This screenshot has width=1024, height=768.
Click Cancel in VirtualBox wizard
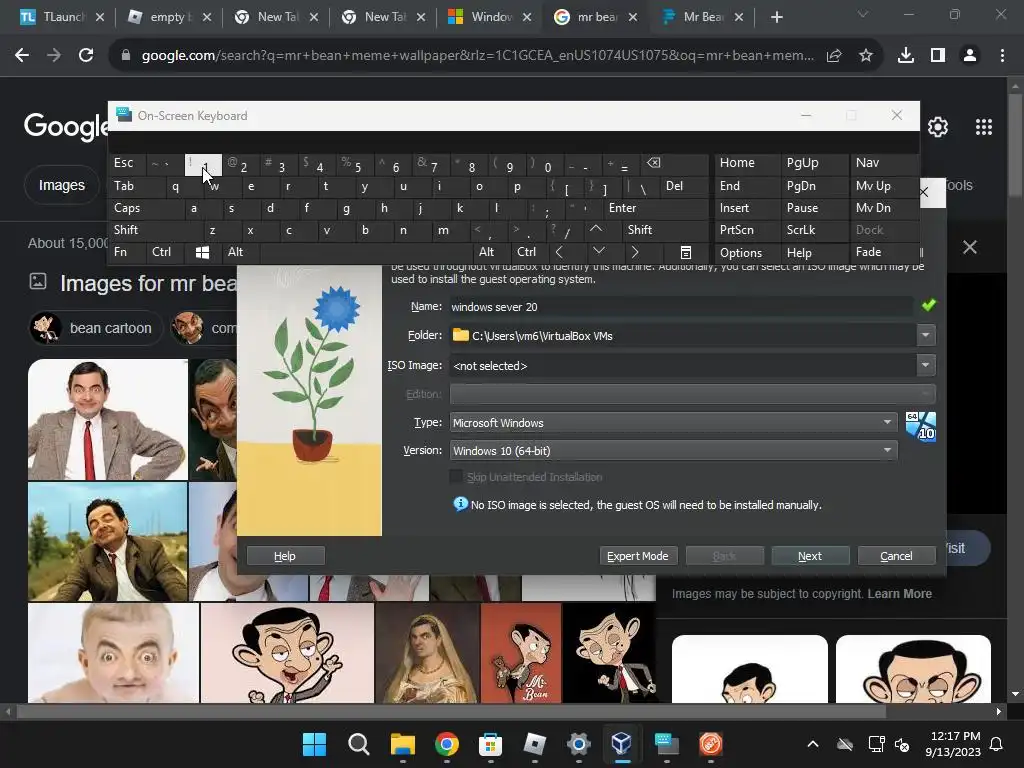tap(896, 556)
